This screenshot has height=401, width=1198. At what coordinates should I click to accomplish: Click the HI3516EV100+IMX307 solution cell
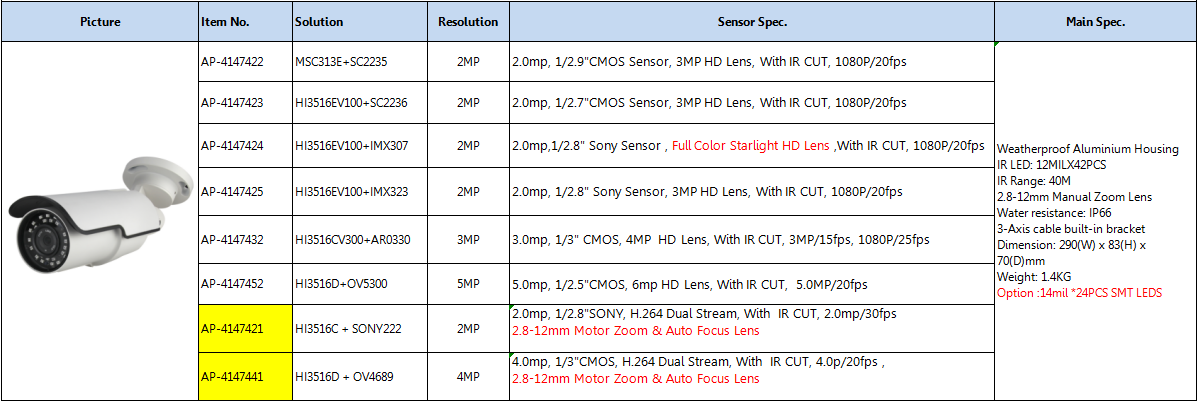[361, 145]
